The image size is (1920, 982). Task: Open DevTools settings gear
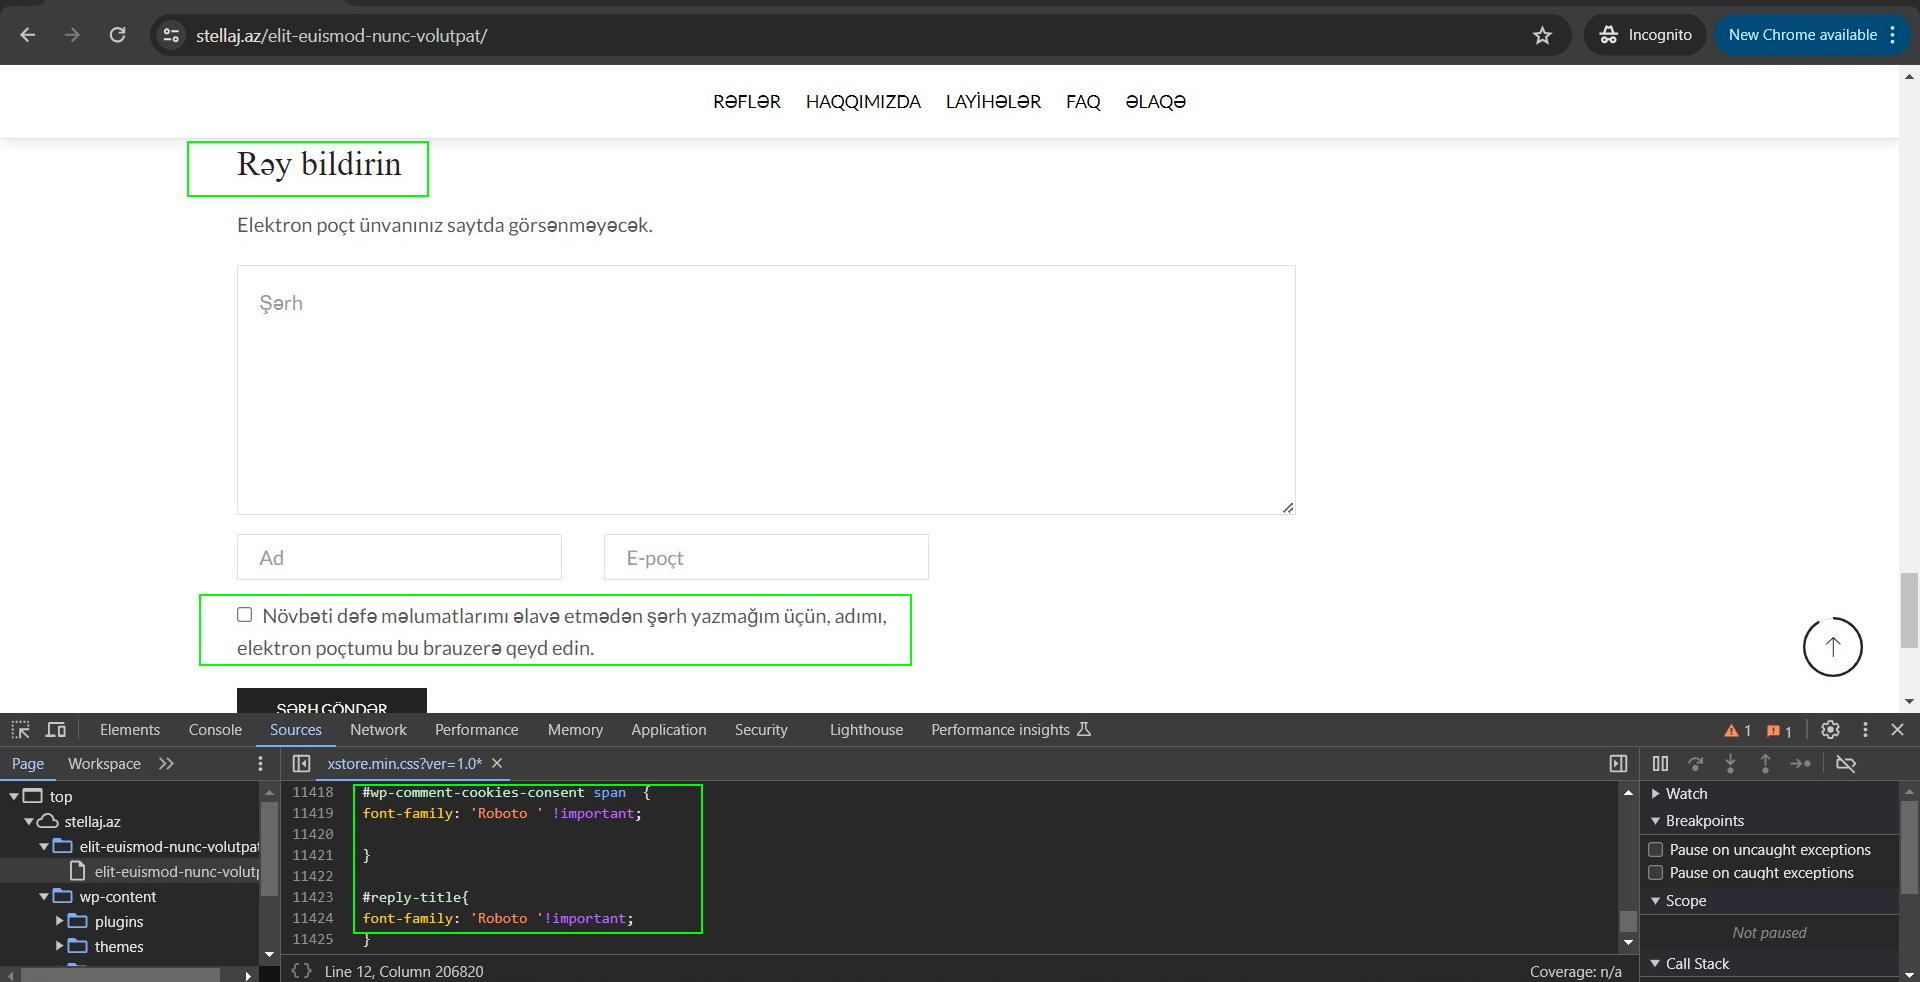pos(1830,730)
